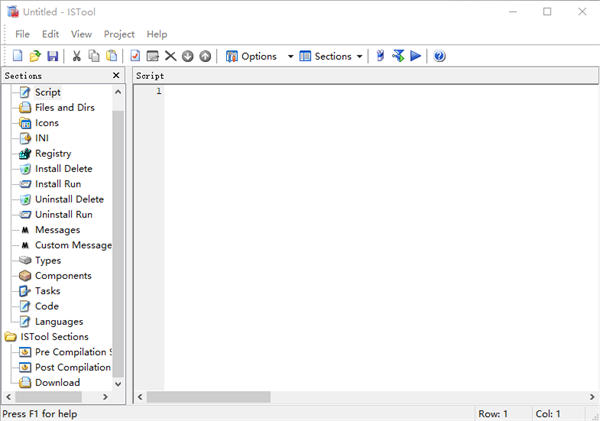This screenshot has width=600, height=421.
Task: Click the Compile script toolbar icon
Action: point(397,56)
